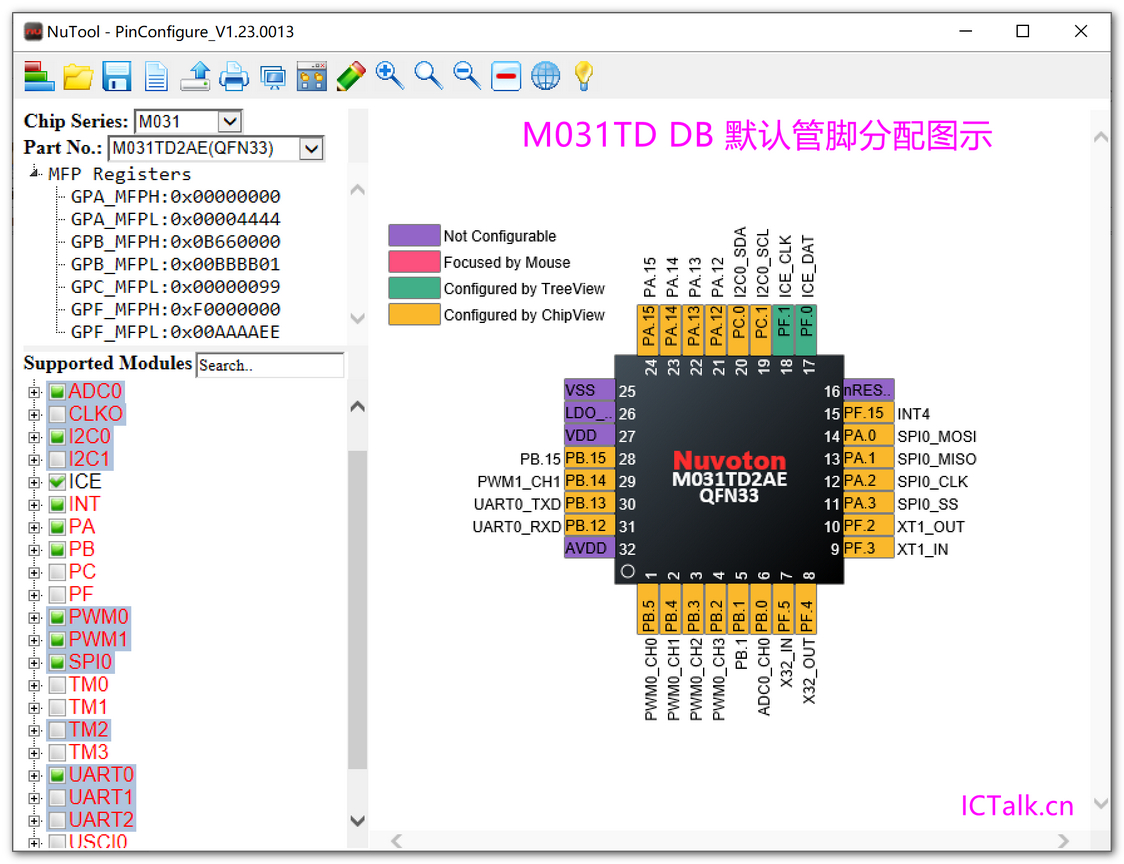Click the zoom in magnifier icon
This screenshot has width=1124, height=864.
[390, 75]
